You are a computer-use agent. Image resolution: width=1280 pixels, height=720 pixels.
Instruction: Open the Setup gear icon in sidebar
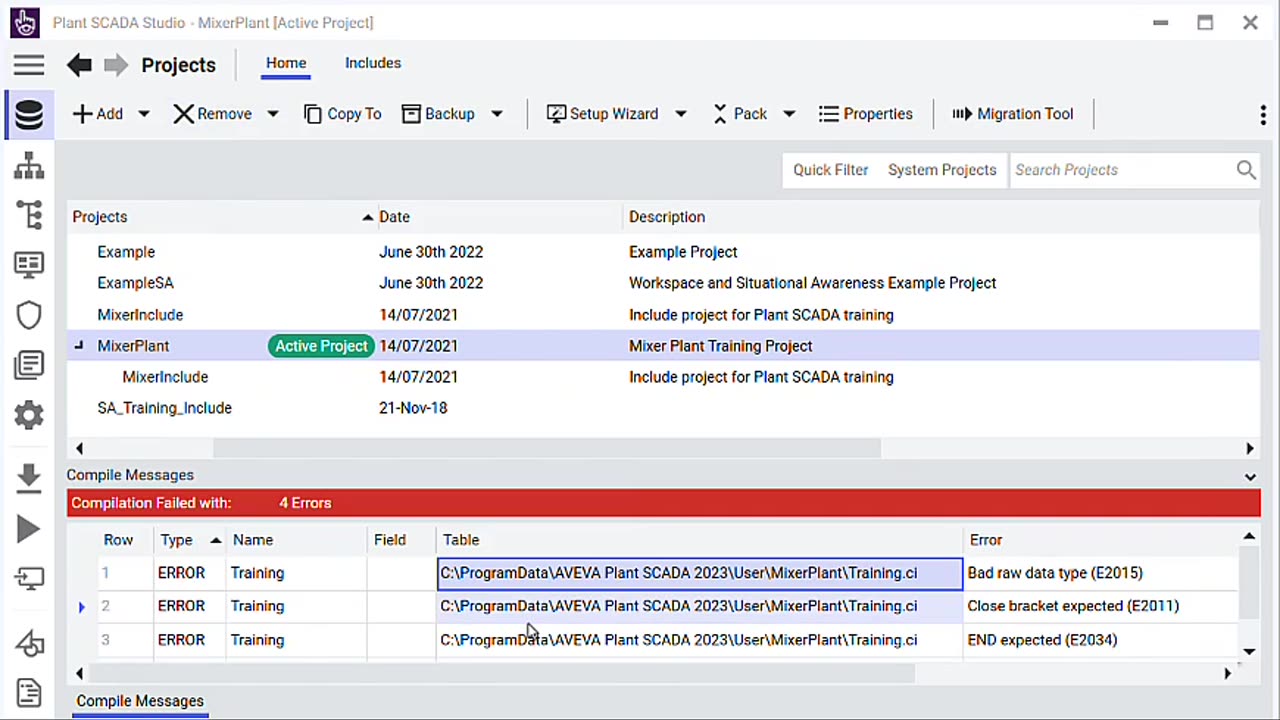pos(28,414)
